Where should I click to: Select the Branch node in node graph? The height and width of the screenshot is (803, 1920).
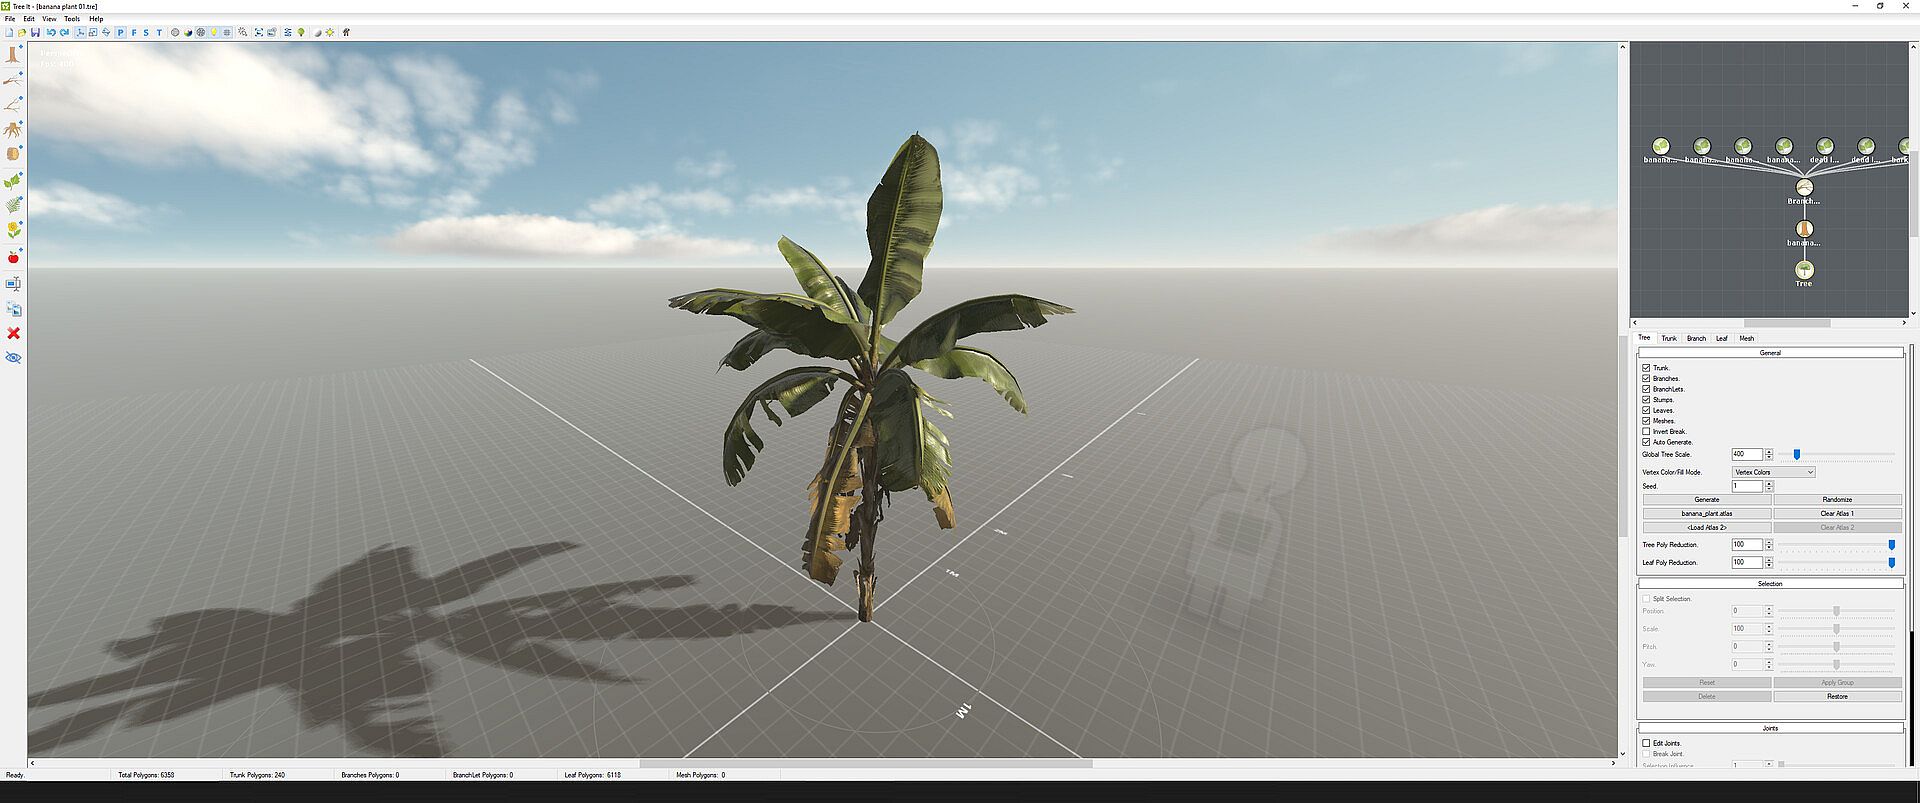tap(1804, 188)
